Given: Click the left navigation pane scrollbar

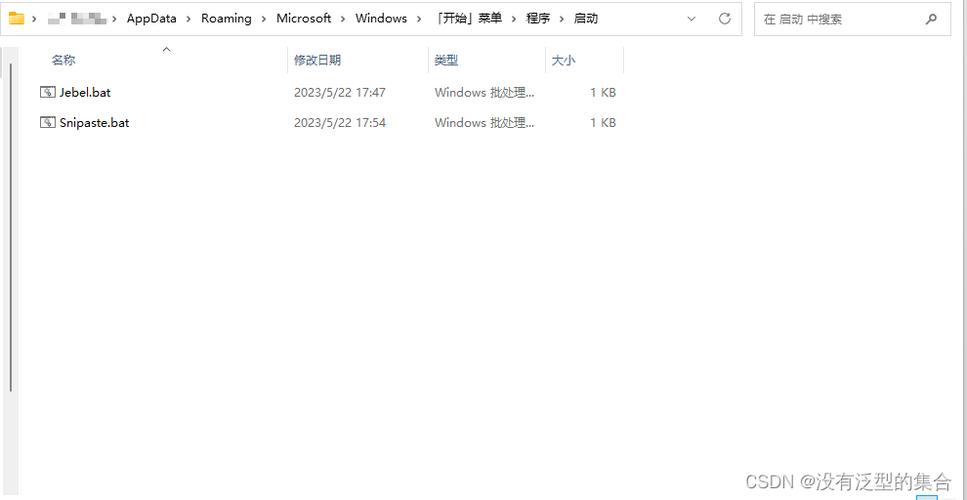Looking at the screenshot, I should 9,228.
